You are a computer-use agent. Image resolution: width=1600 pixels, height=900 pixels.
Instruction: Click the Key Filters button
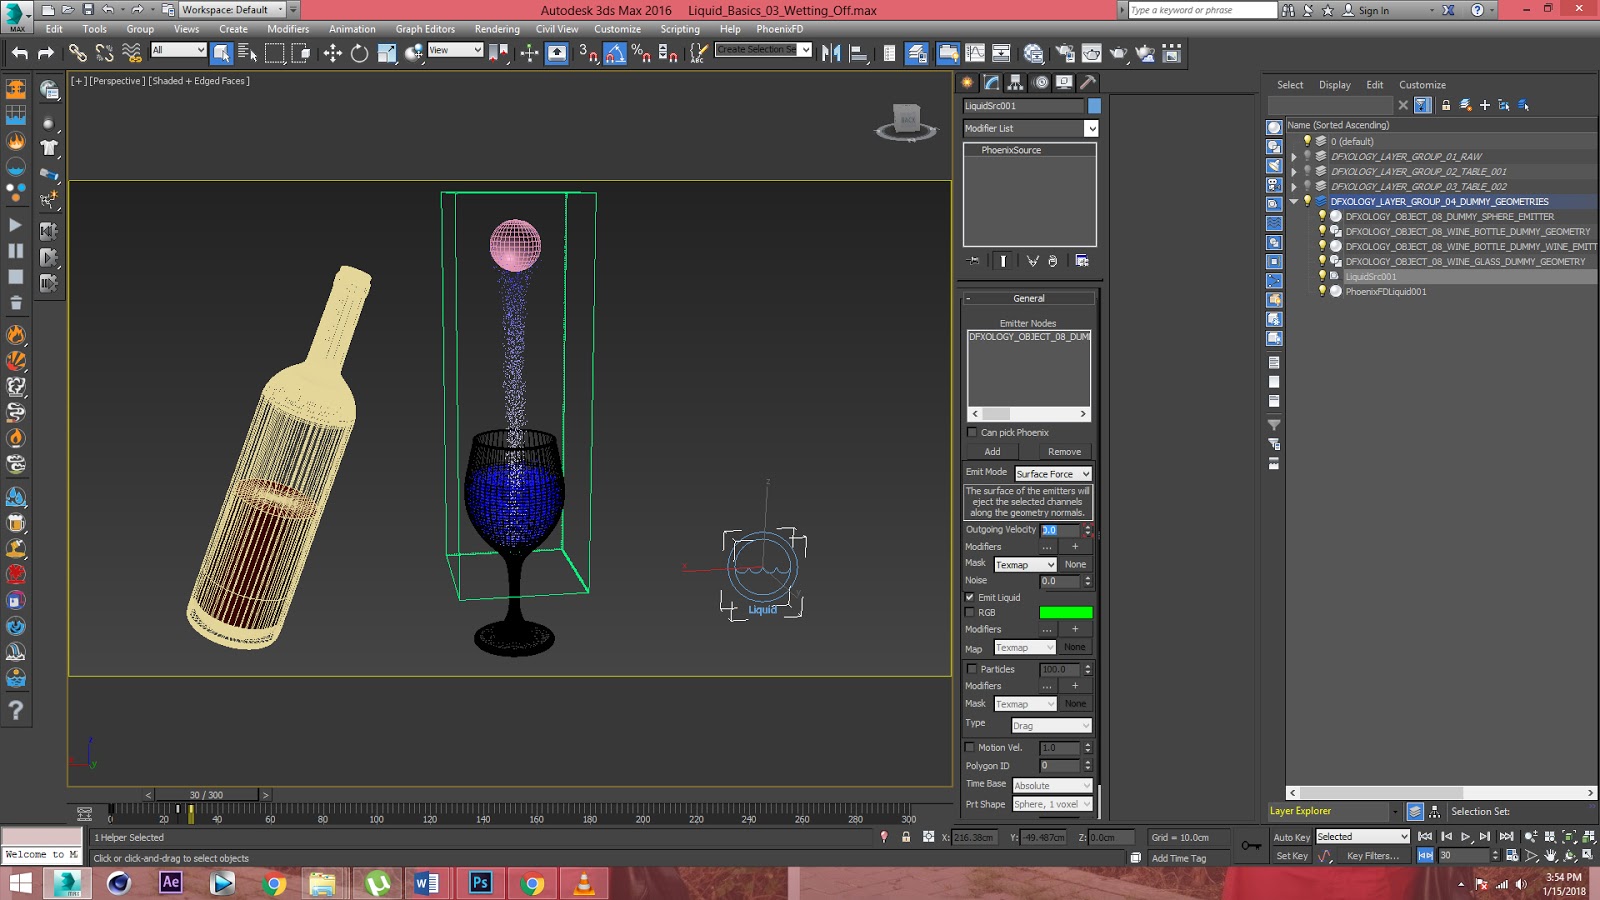tap(1372, 855)
